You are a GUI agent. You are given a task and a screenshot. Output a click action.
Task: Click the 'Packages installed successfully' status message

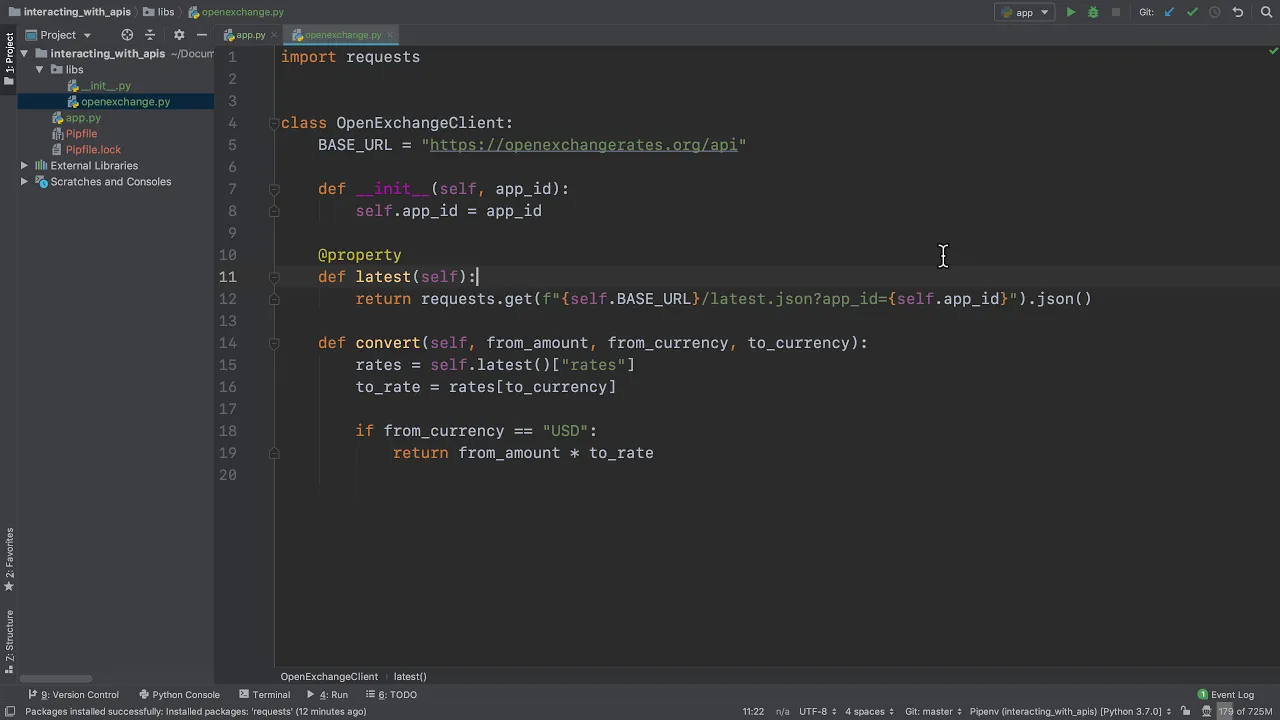pos(195,711)
